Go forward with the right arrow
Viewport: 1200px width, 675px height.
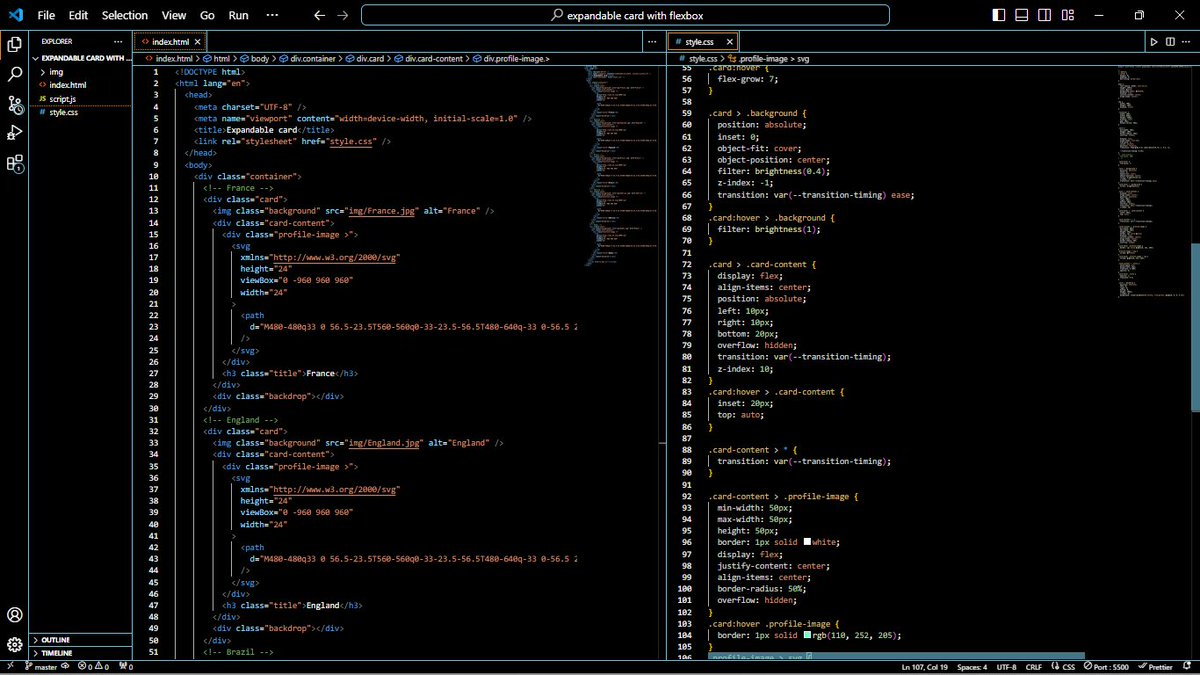343,15
